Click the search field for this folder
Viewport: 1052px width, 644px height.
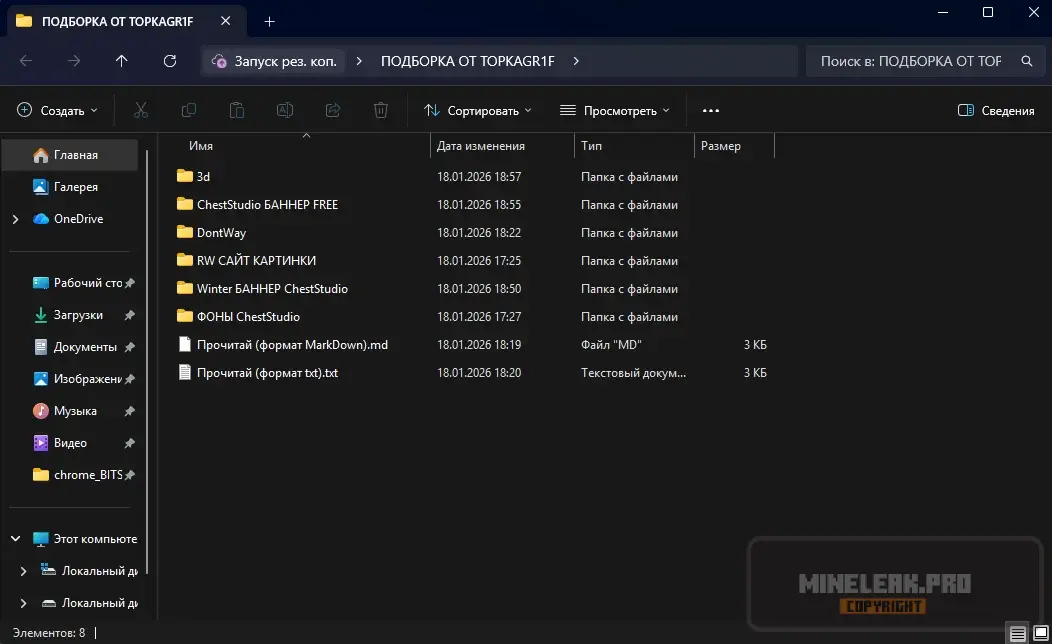910,61
